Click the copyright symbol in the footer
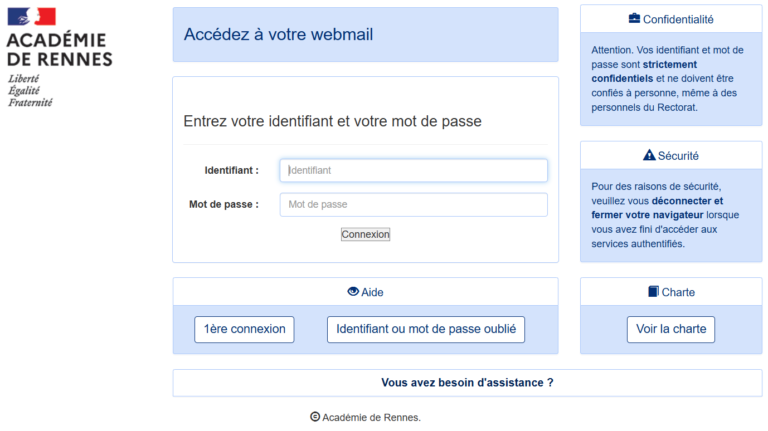 coord(315,417)
